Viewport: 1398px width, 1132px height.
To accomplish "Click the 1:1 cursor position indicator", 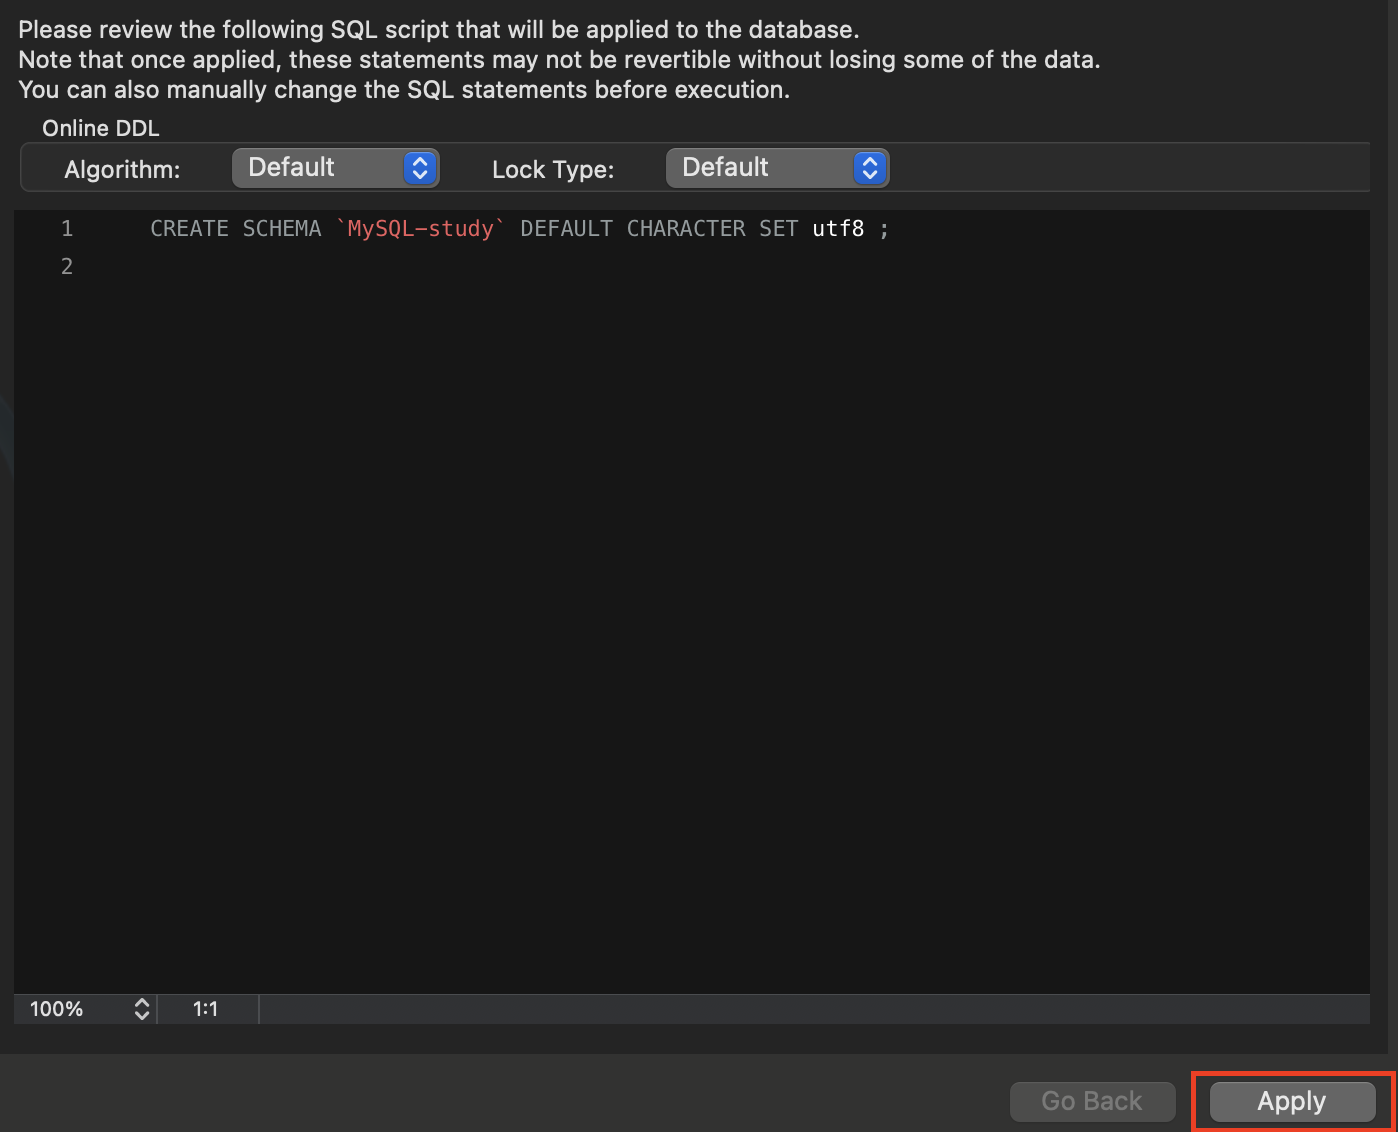I will pos(205,1009).
